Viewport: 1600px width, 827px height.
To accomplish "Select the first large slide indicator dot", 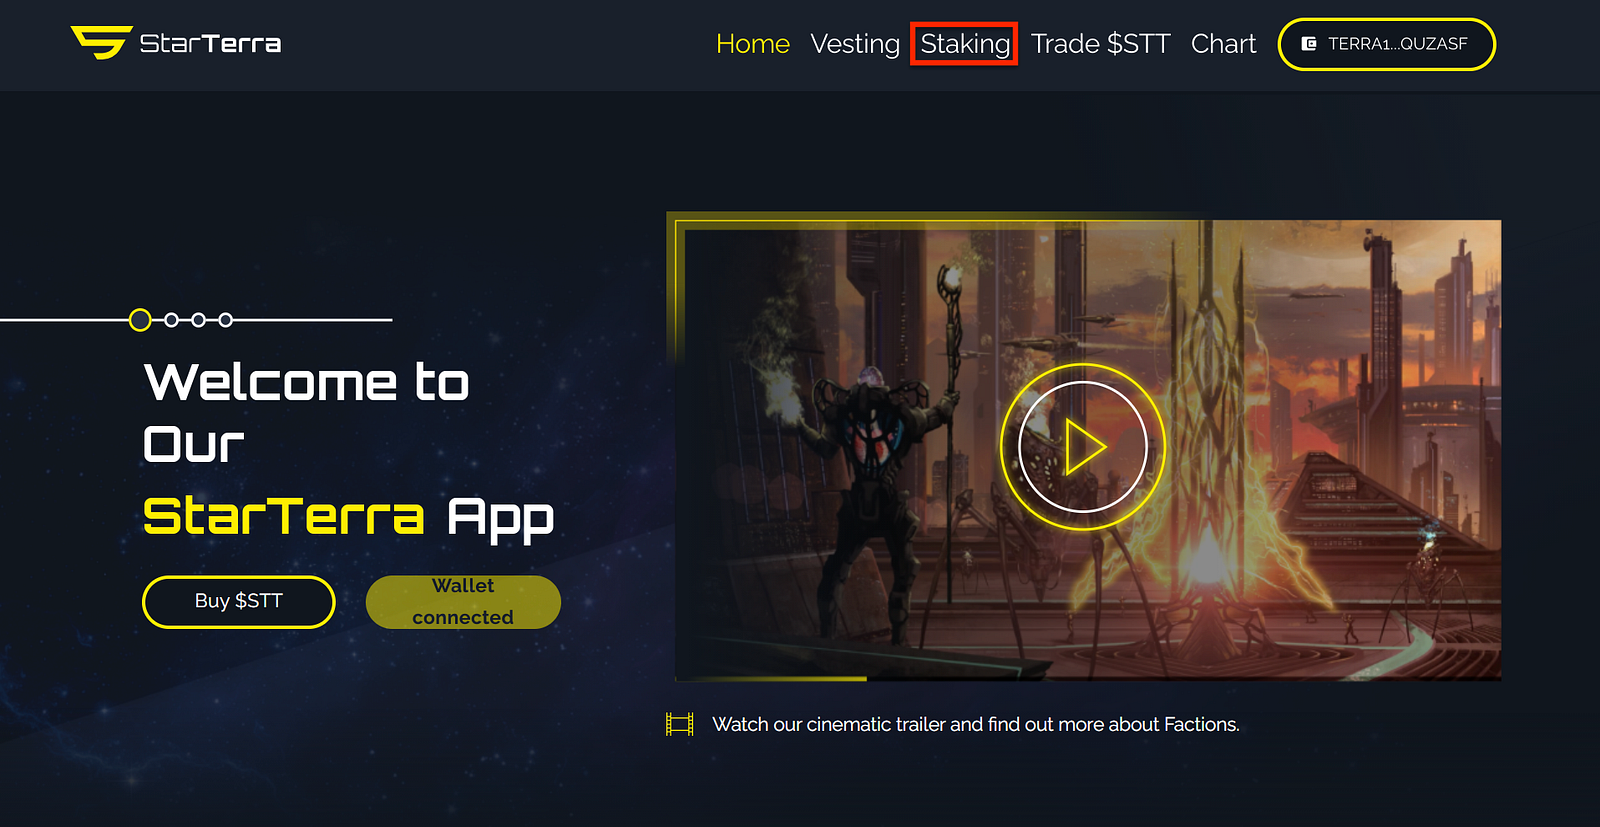I will coord(140,320).
